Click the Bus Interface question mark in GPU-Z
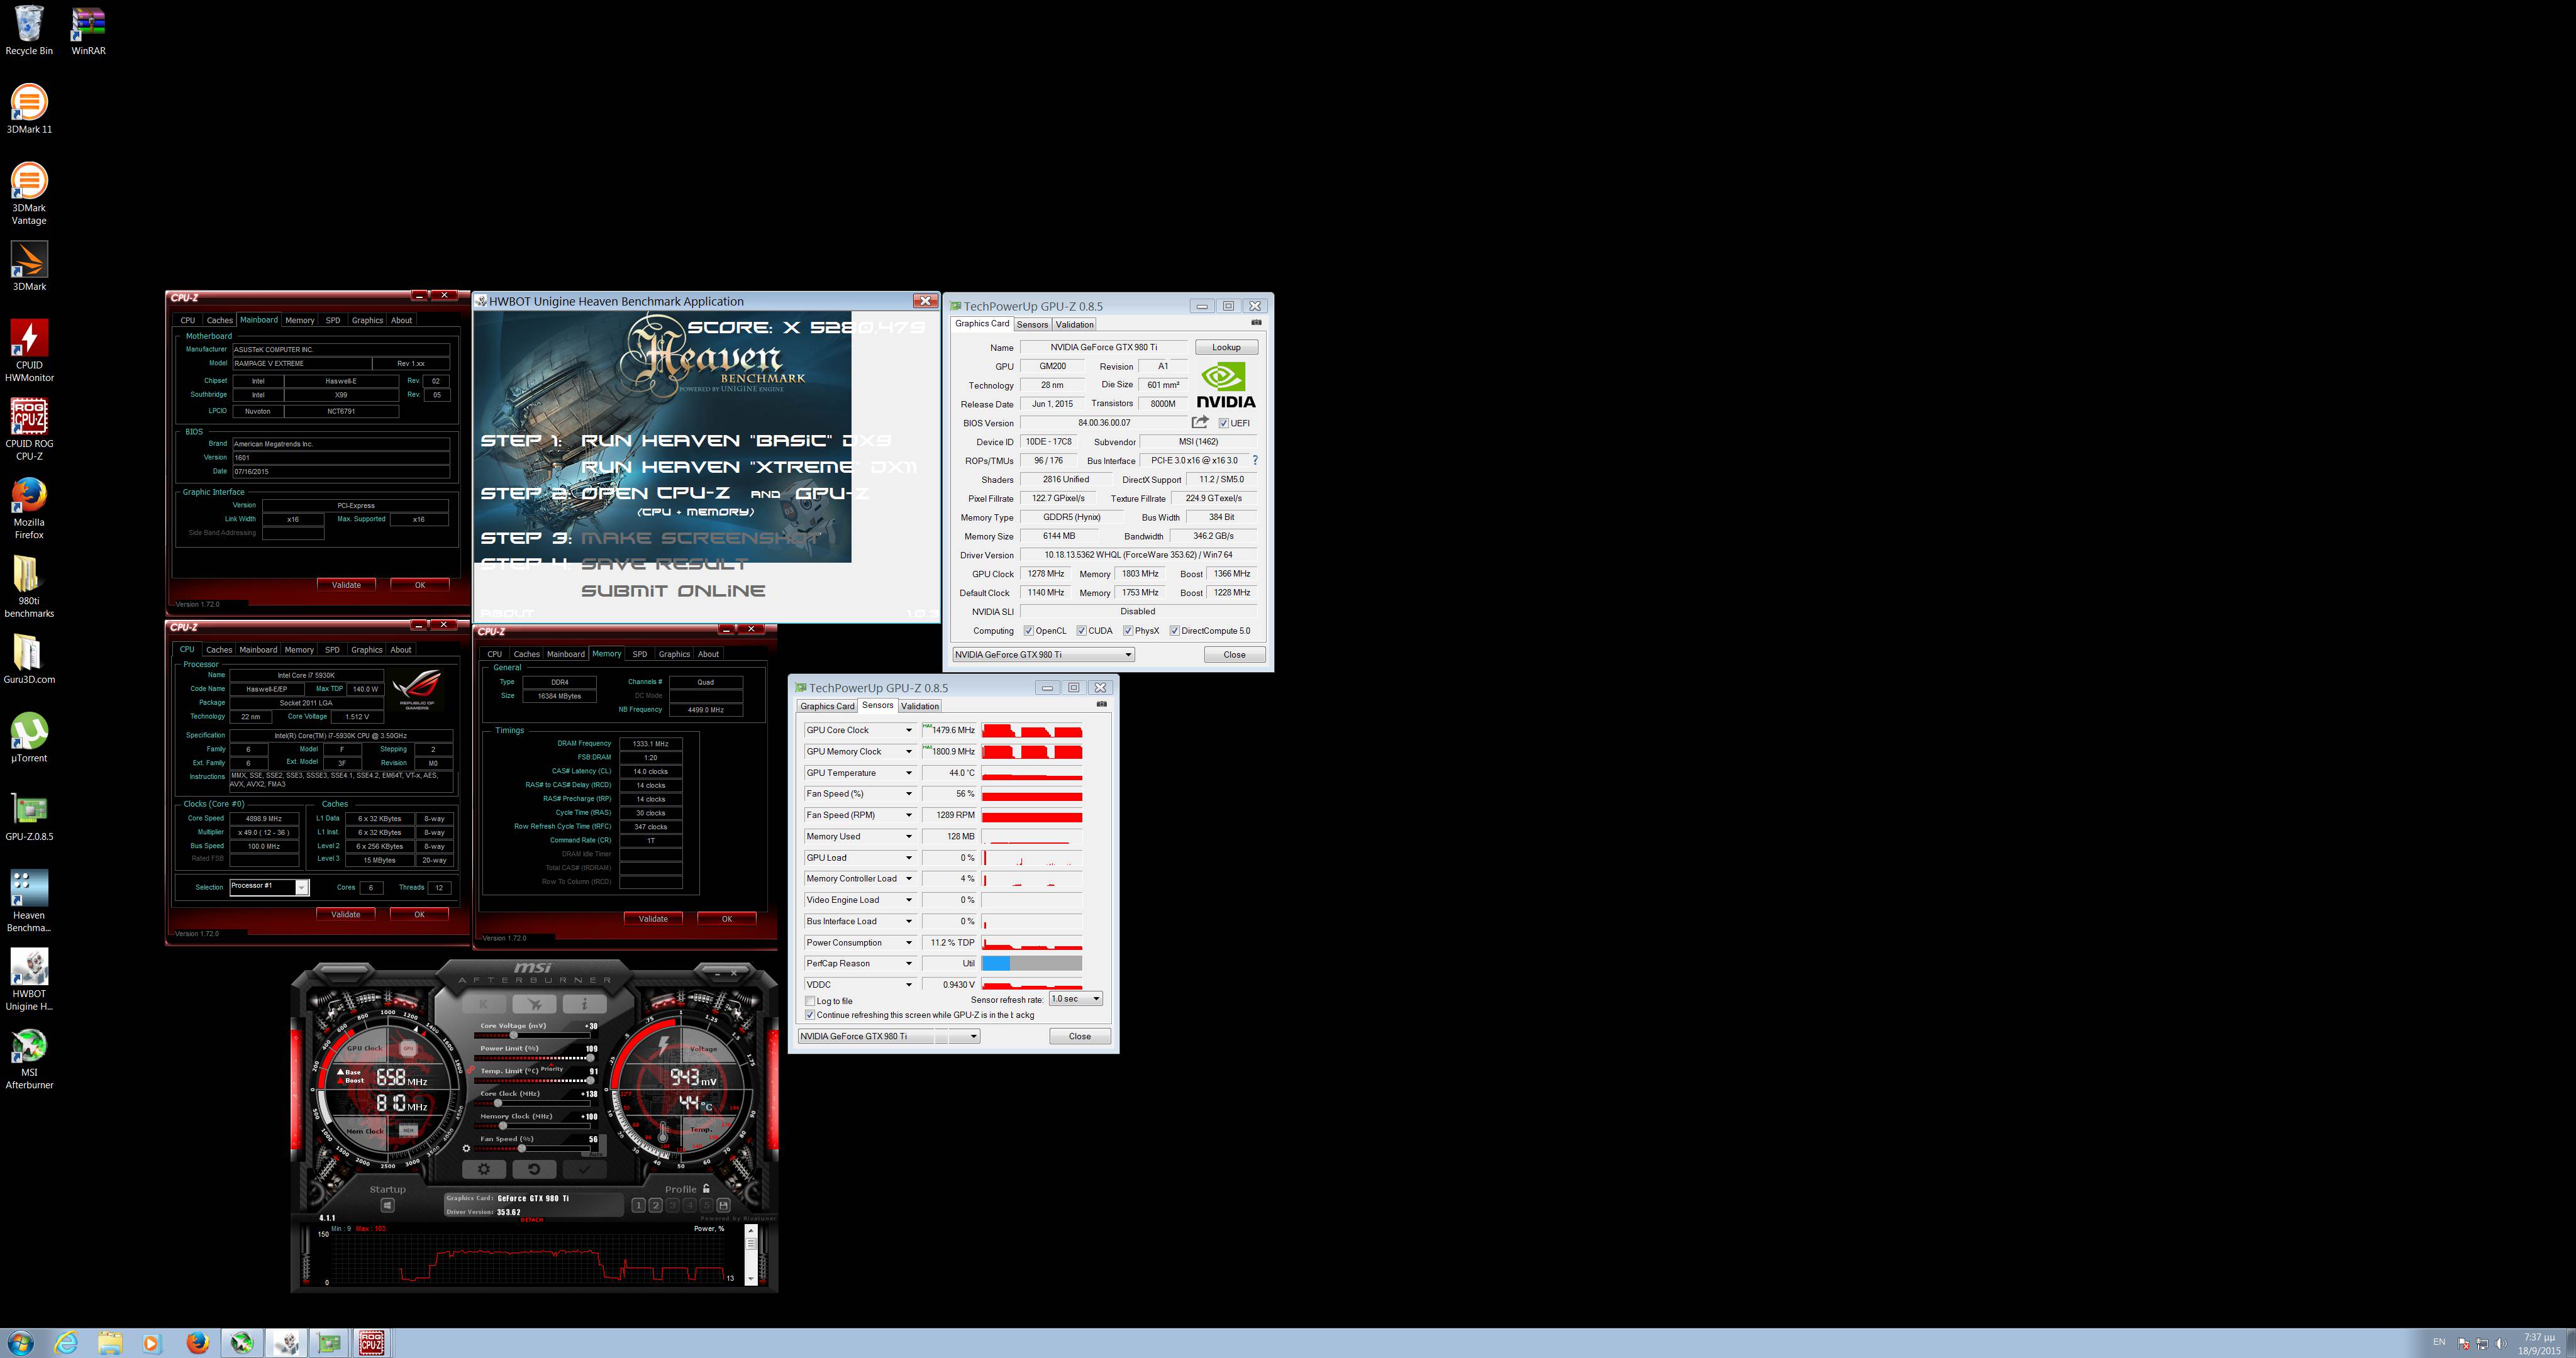This screenshot has width=2576, height=1358. [x=1255, y=460]
